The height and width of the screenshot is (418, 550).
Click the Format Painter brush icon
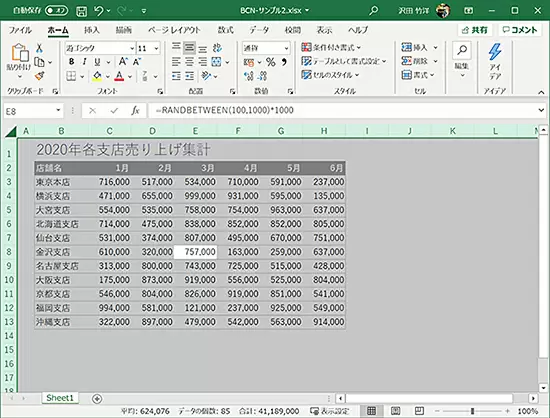pyautogui.click(x=39, y=76)
